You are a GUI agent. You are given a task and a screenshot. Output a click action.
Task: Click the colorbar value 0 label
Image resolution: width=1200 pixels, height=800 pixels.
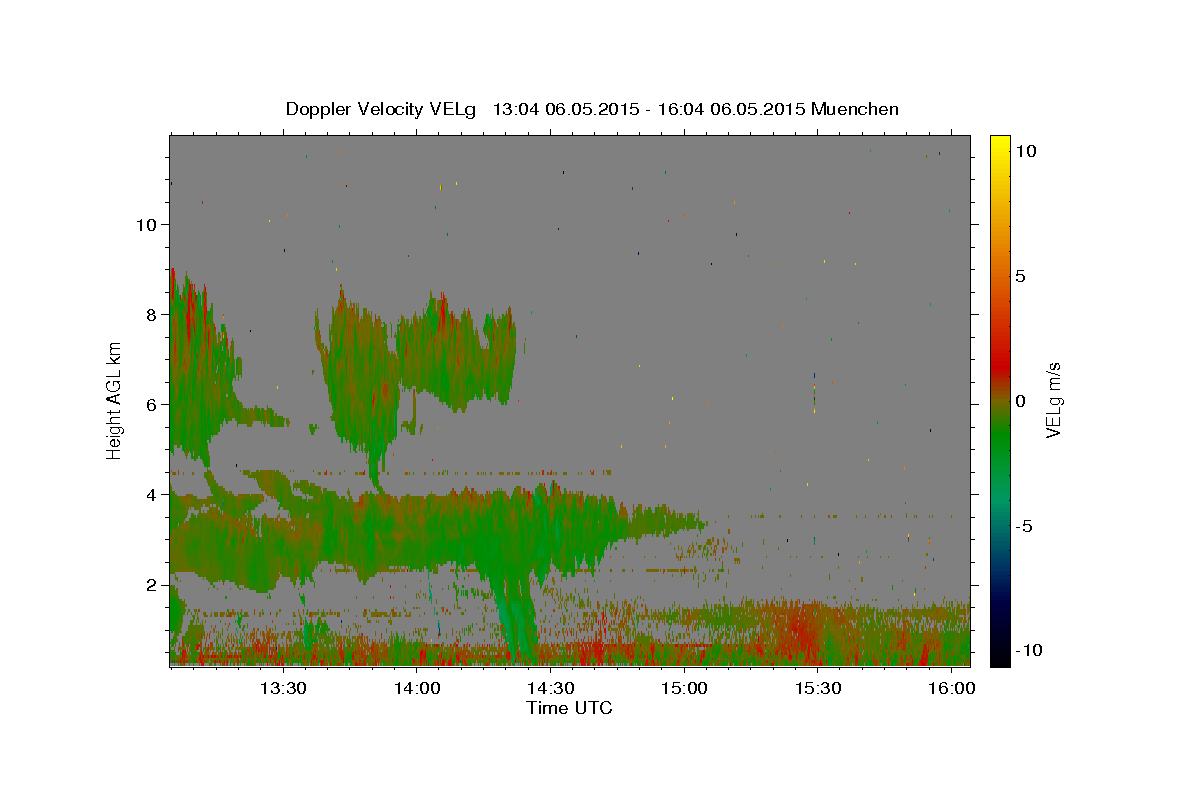(1020, 401)
